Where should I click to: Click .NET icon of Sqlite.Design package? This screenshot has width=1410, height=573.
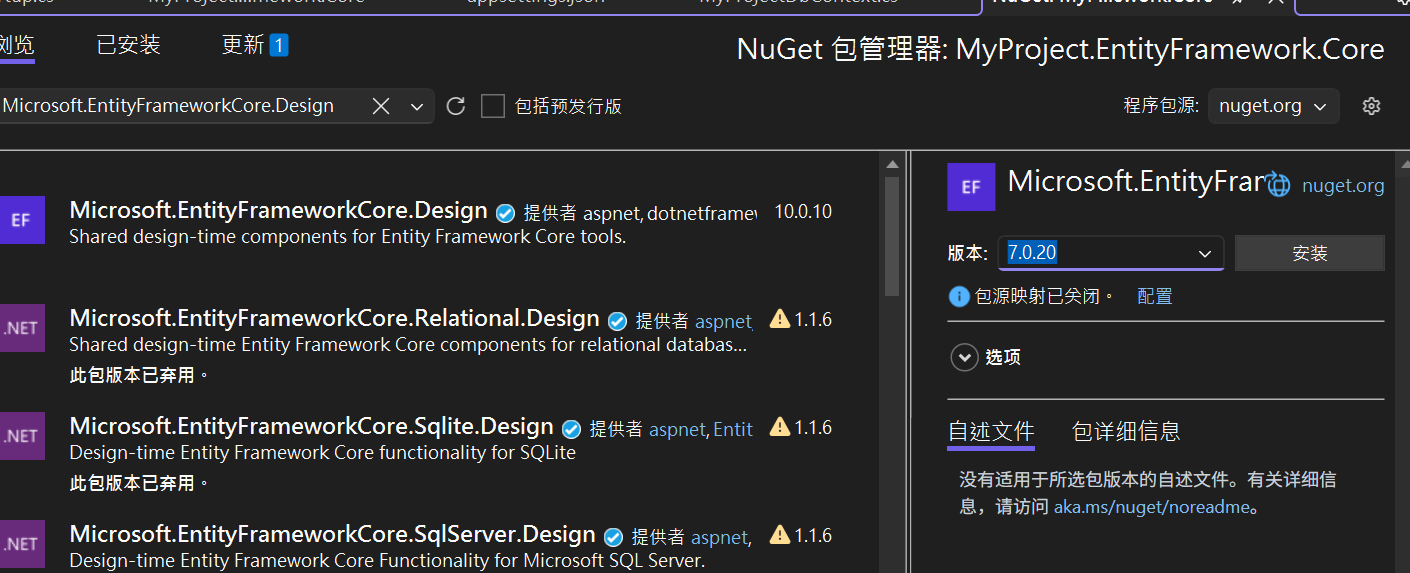coord(21,436)
